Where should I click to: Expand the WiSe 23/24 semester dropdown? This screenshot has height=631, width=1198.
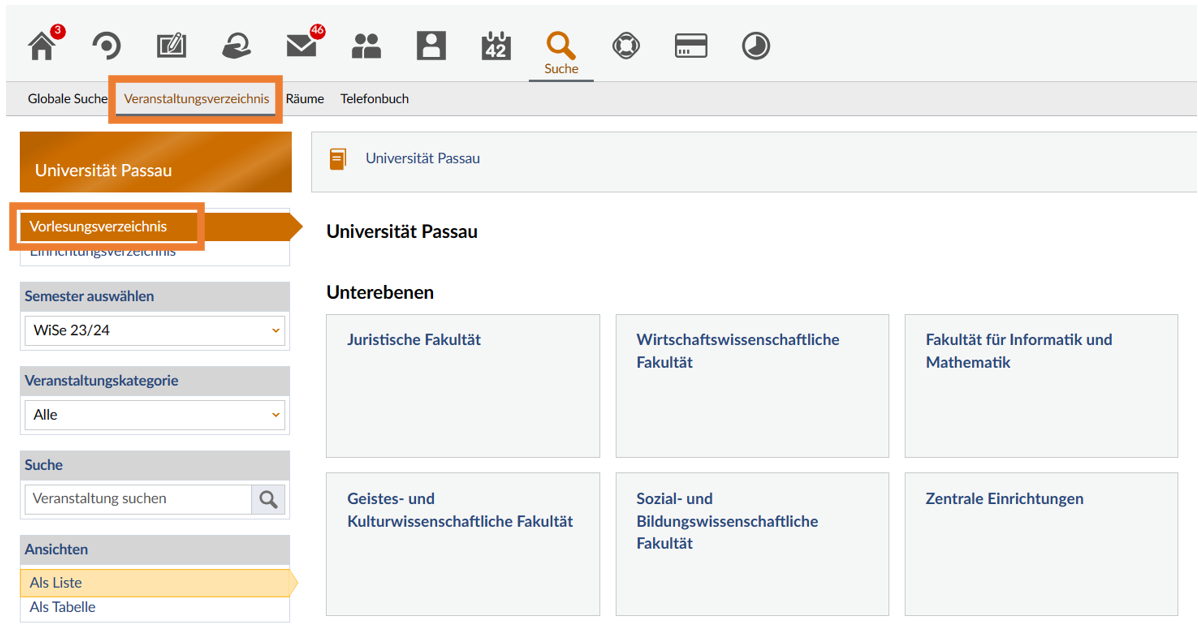155,331
